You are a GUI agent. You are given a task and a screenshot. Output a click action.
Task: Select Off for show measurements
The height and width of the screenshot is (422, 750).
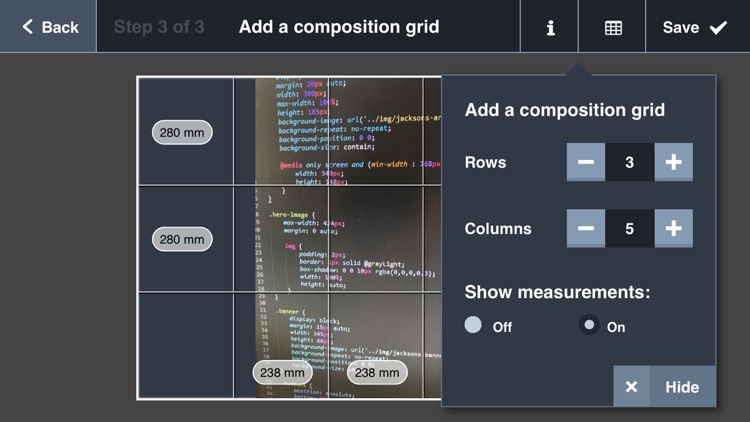click(474, 325)
